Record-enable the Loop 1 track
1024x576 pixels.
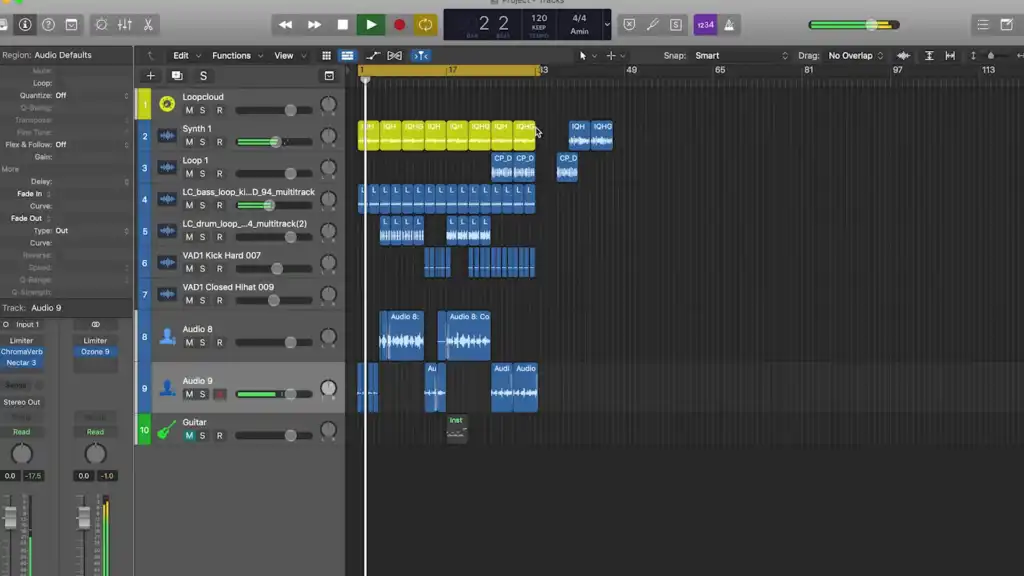[219, 174]
